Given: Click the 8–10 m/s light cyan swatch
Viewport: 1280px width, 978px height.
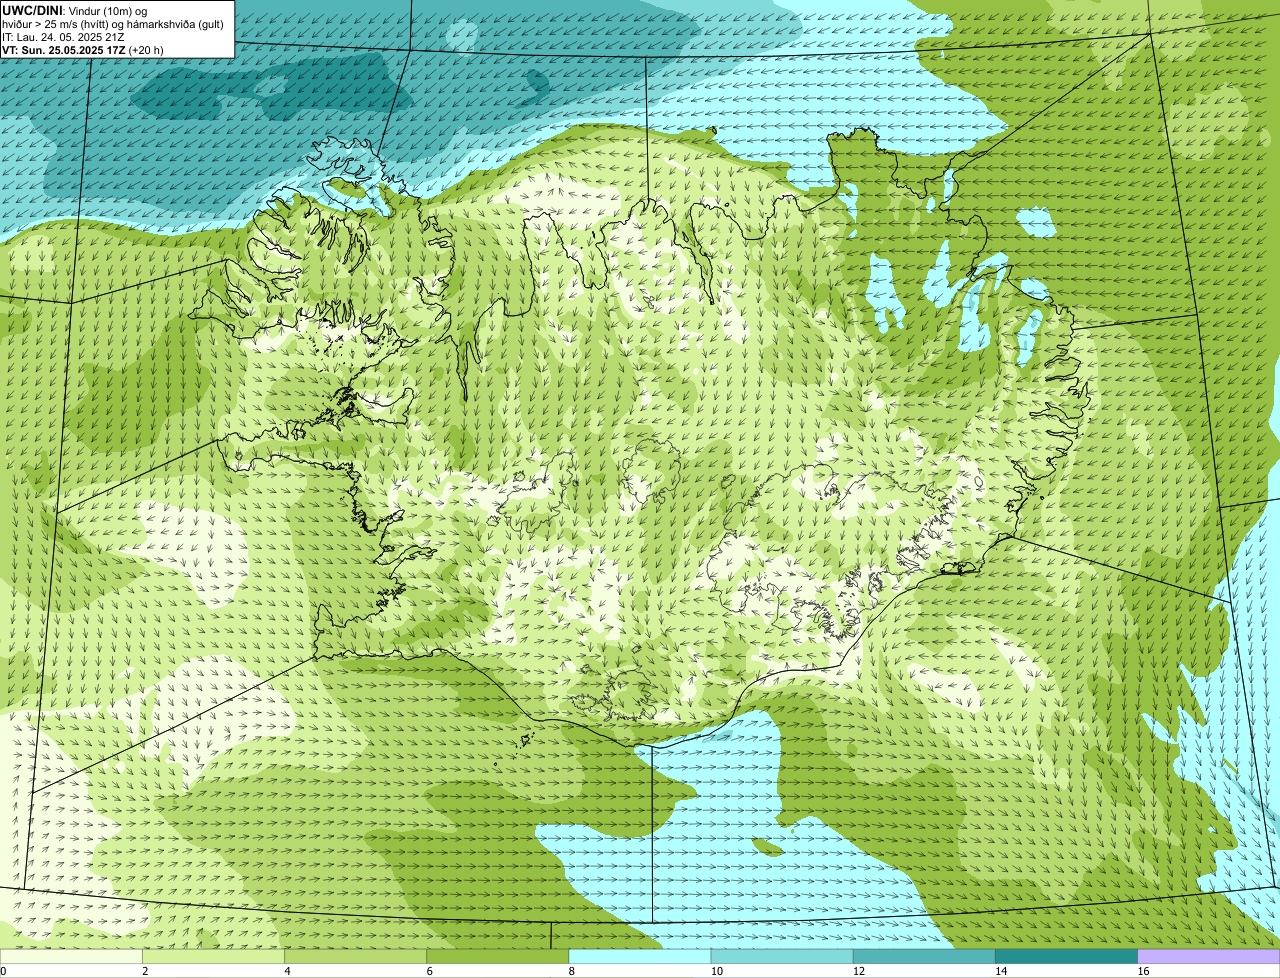Looking at the screenshot, I should [640, 956].
